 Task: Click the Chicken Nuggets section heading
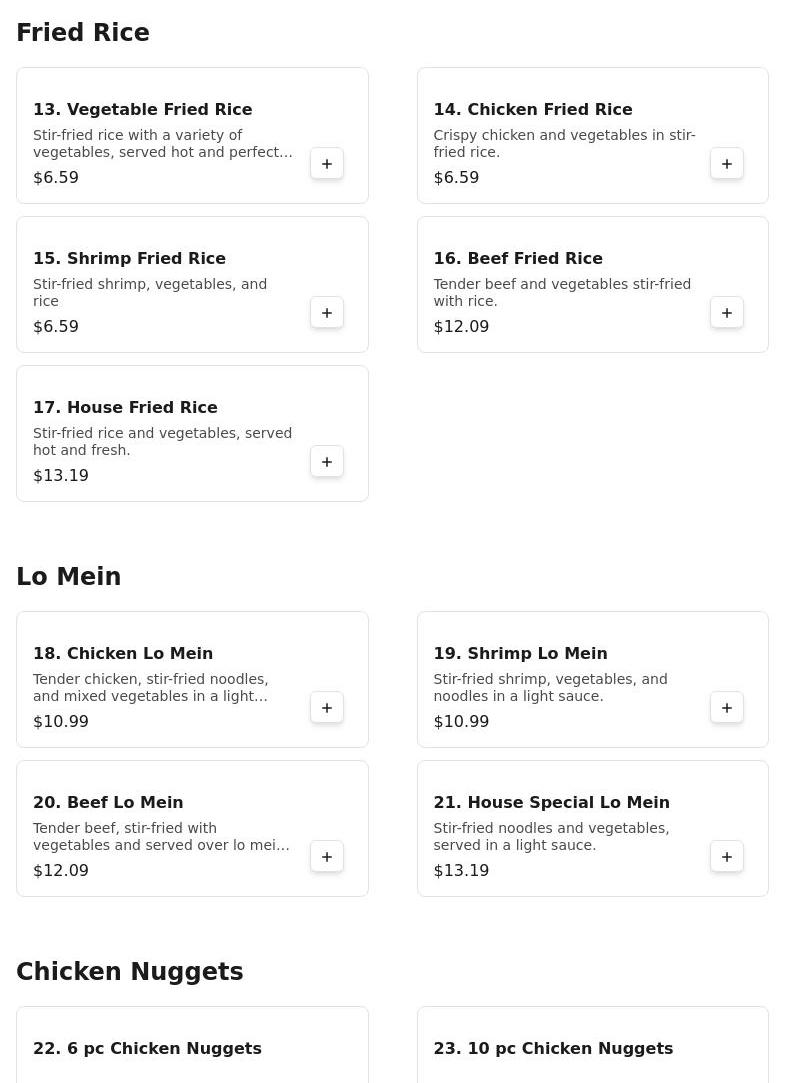click(x=130, y=972)
